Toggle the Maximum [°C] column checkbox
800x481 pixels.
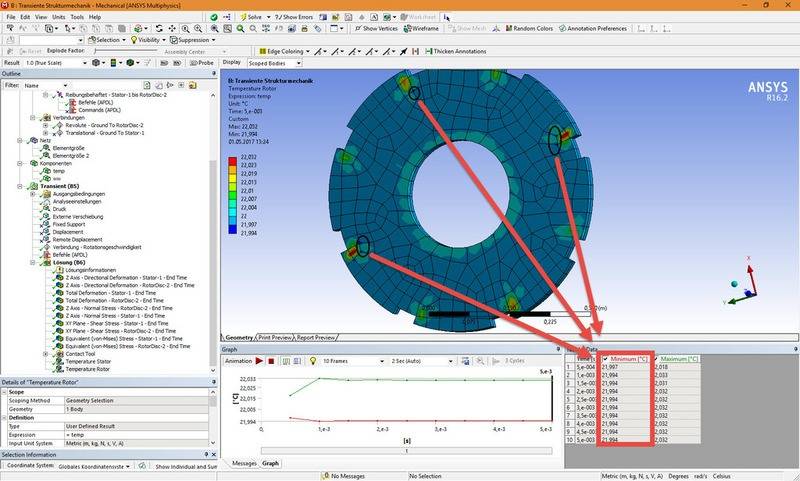(656, 359)
